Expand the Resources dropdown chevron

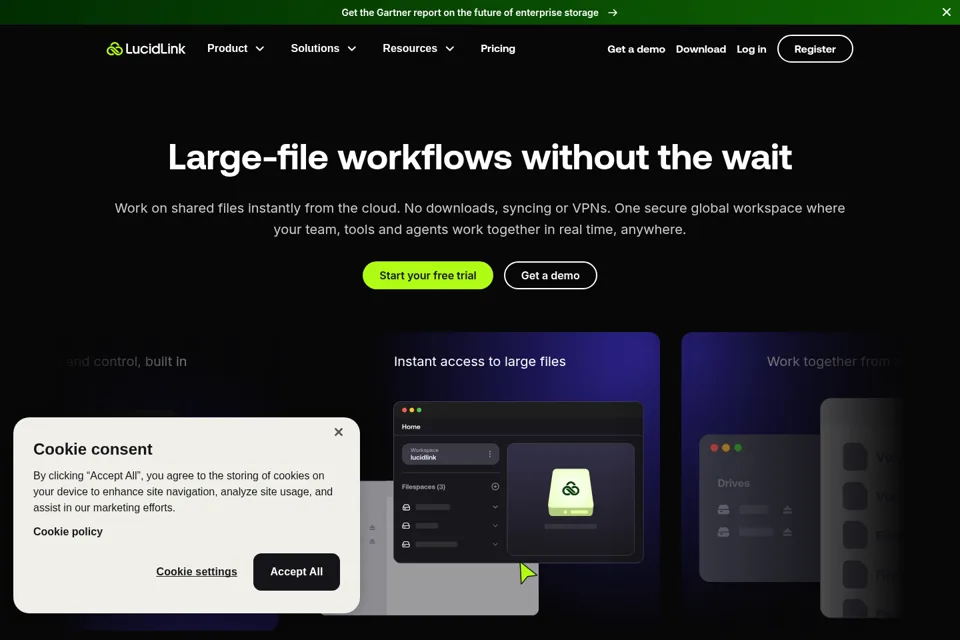click(x=450, y=49)
